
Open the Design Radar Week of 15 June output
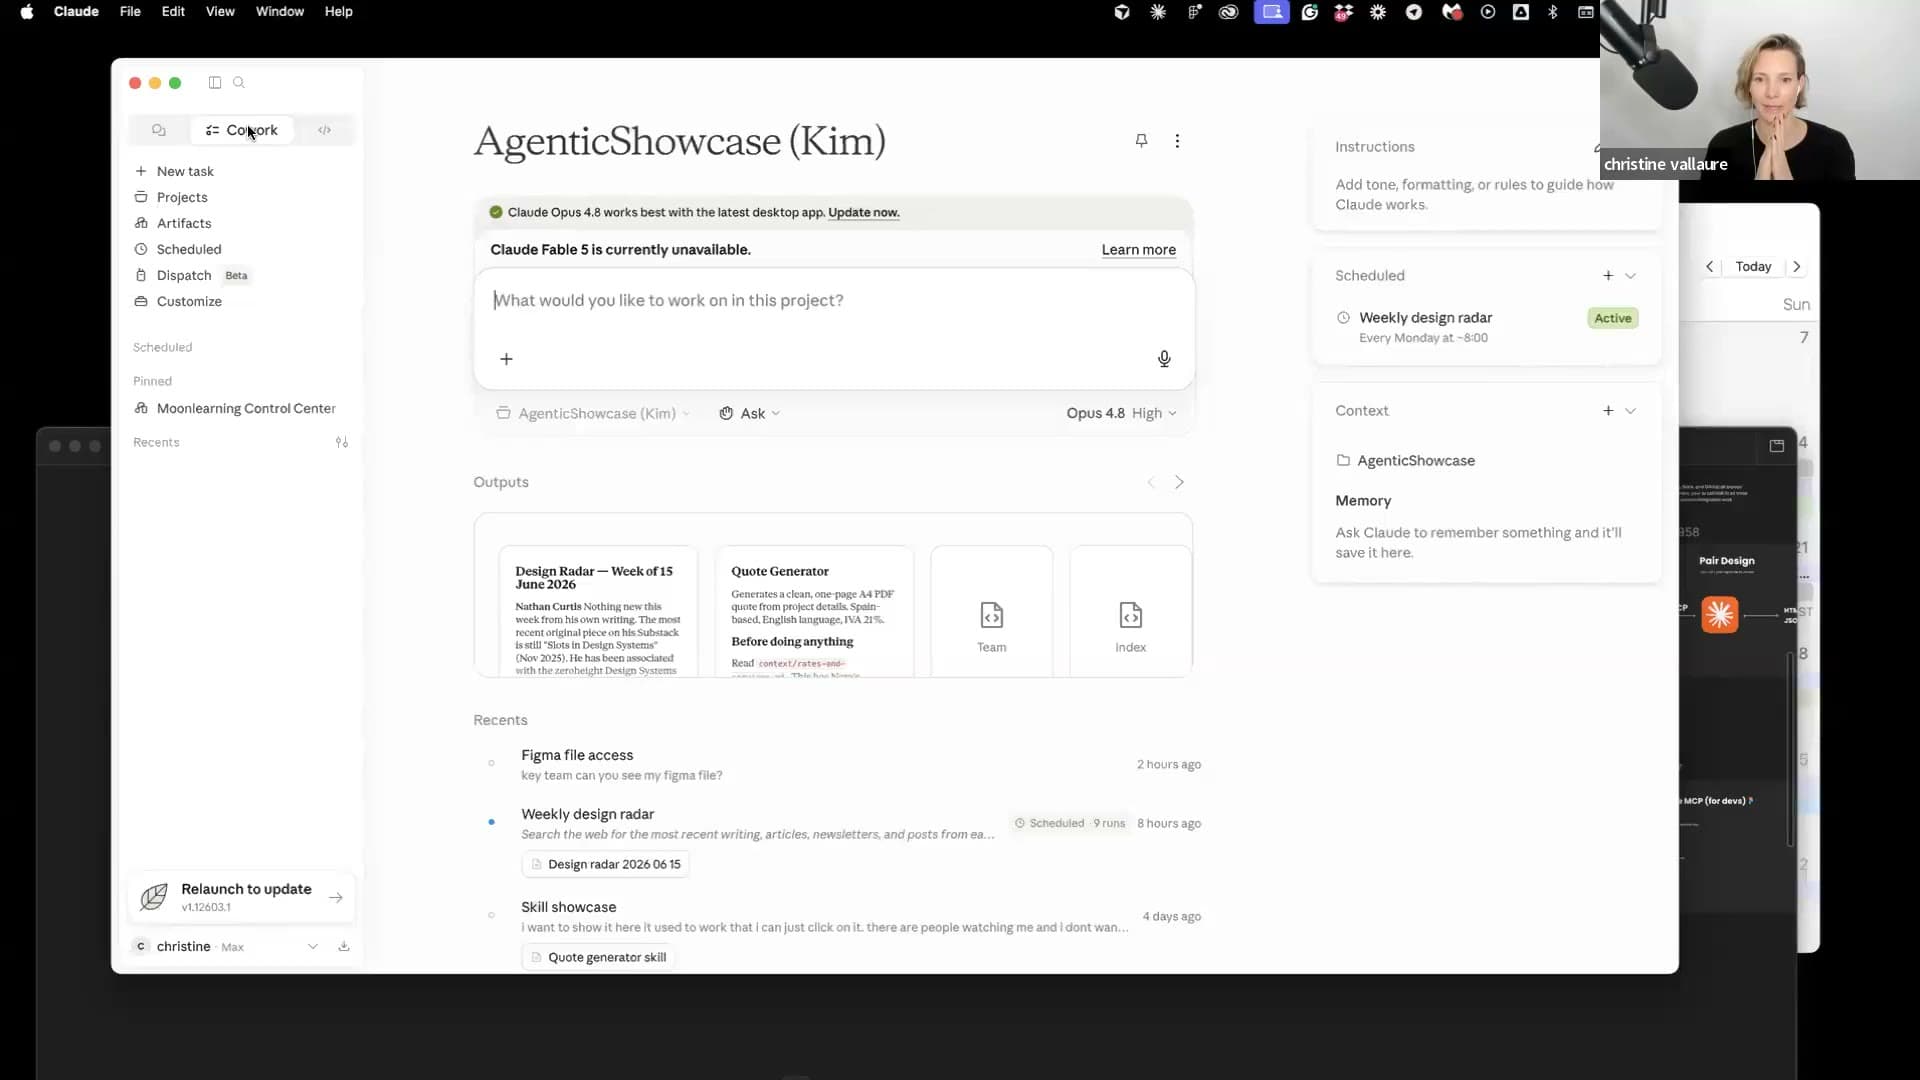pyautogui.click(x=598, y=612)
